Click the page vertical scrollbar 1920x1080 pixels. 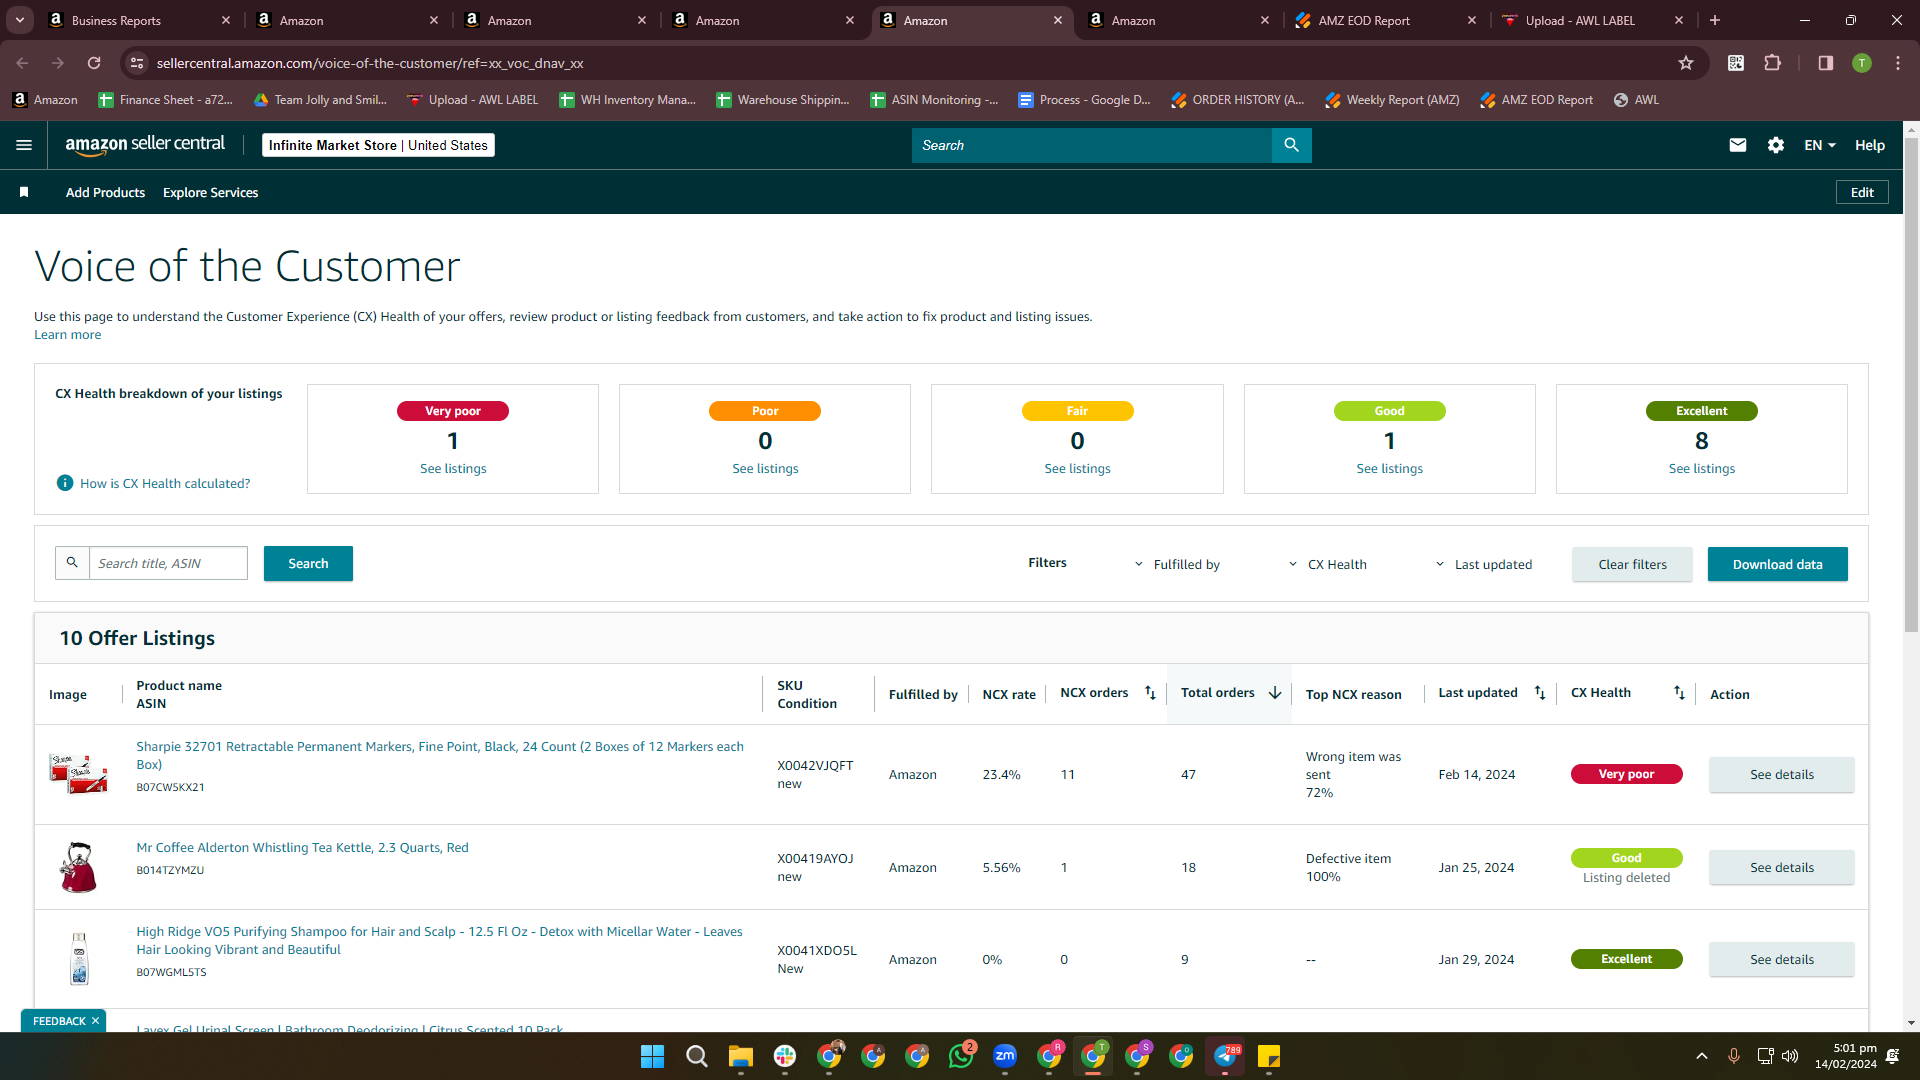pos(1911,385)
